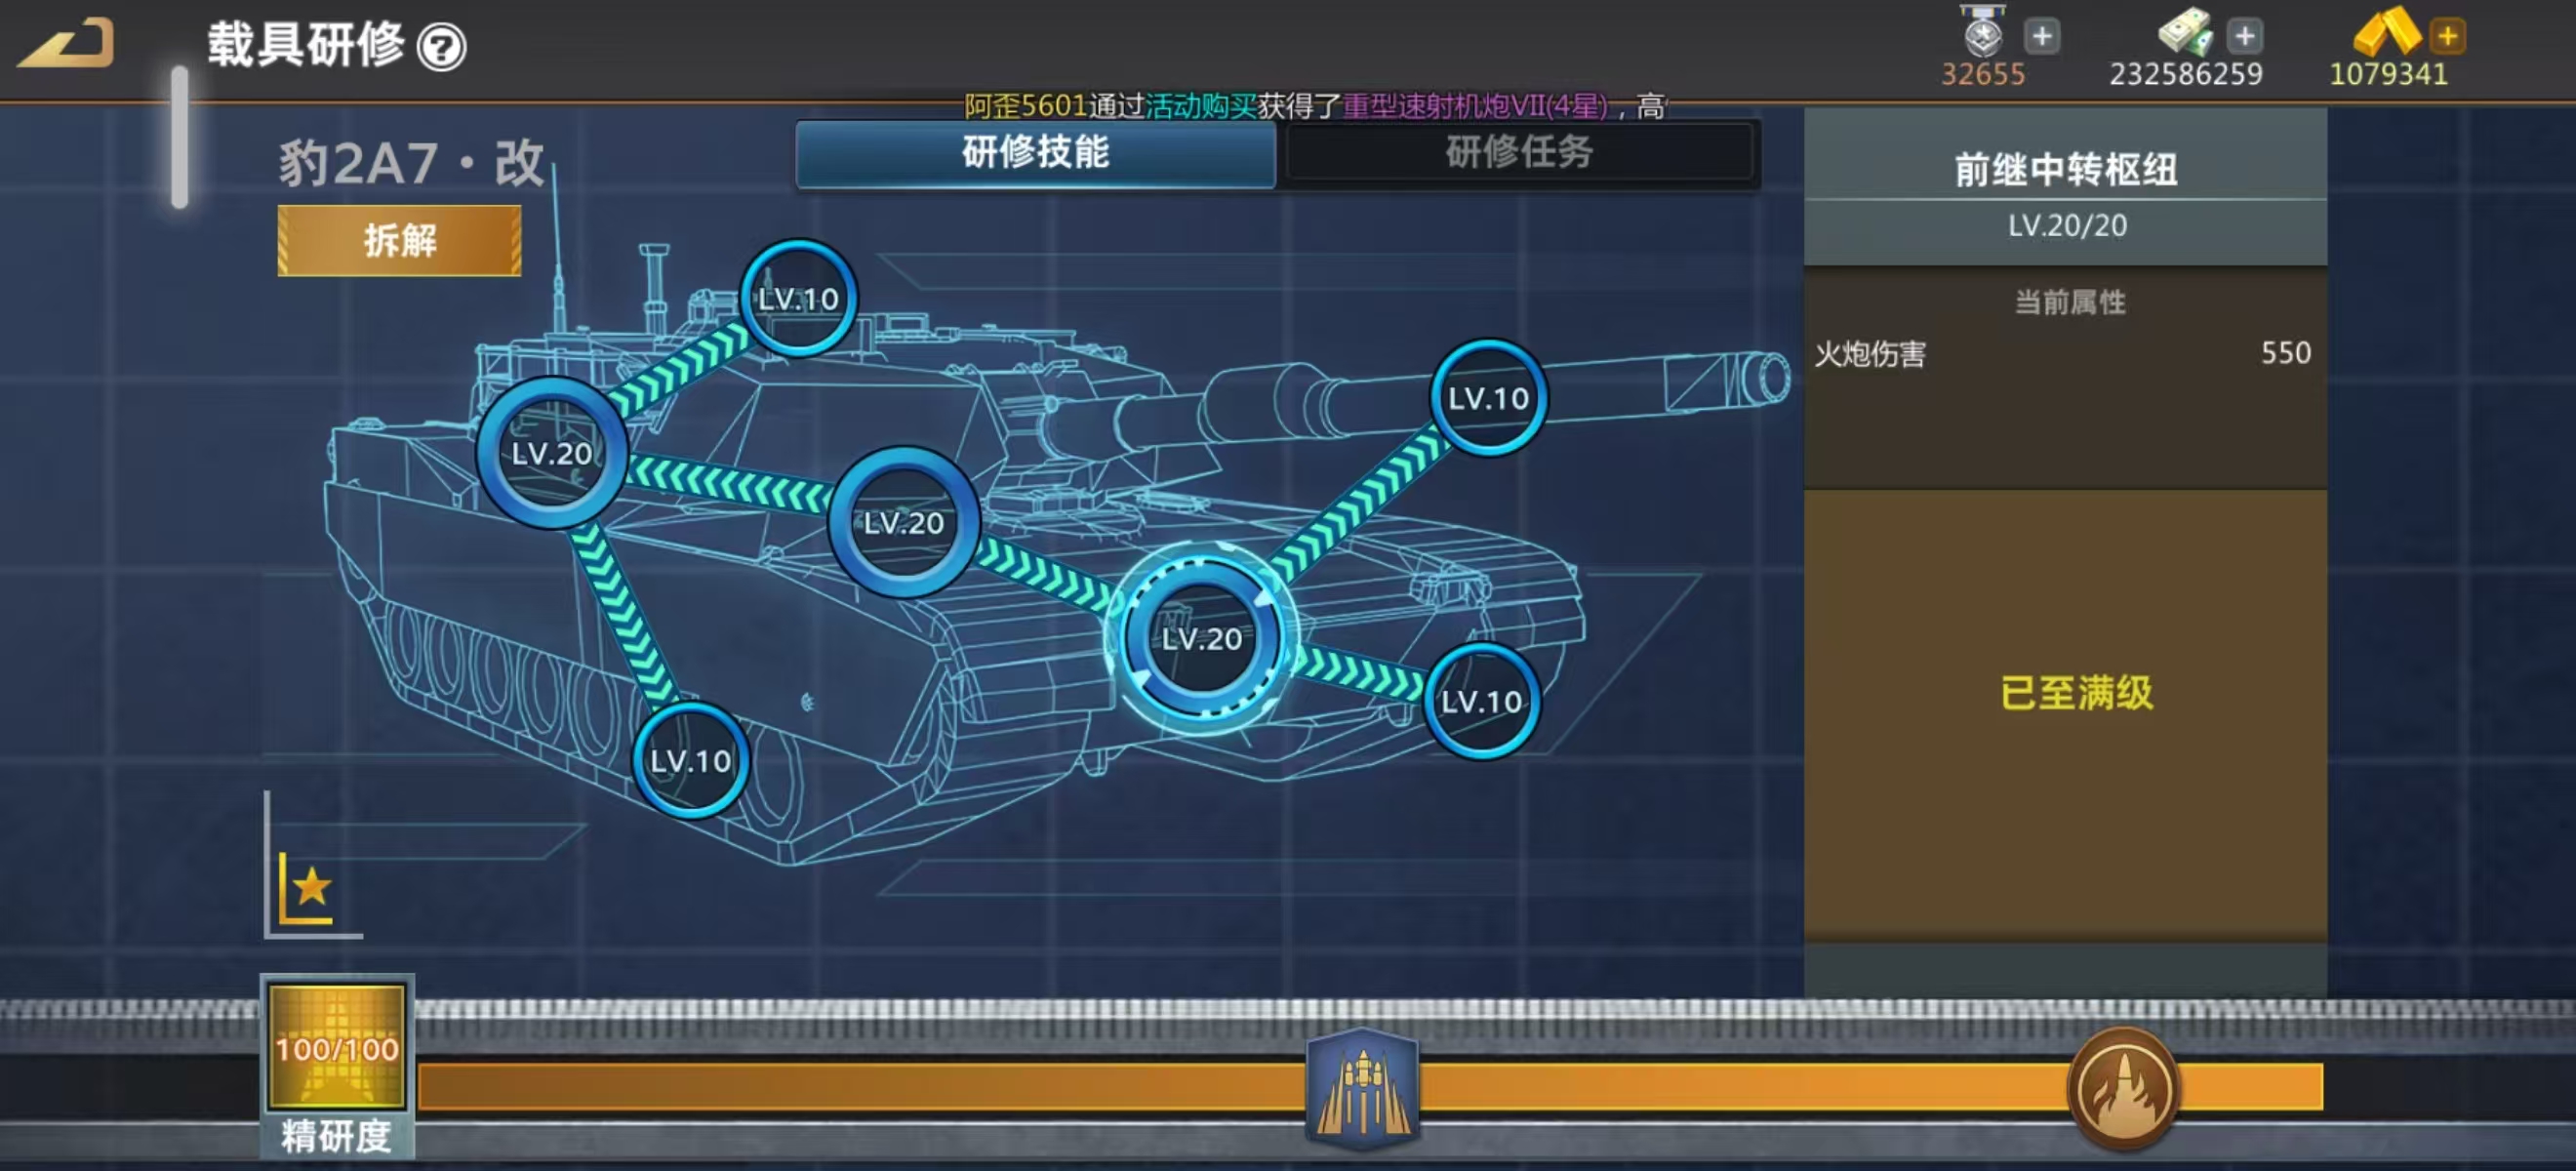Switch to the 研修技能 tab
This screenshot has width=2576, height=1171.
pyautogui.click(x=1035, y=153)
